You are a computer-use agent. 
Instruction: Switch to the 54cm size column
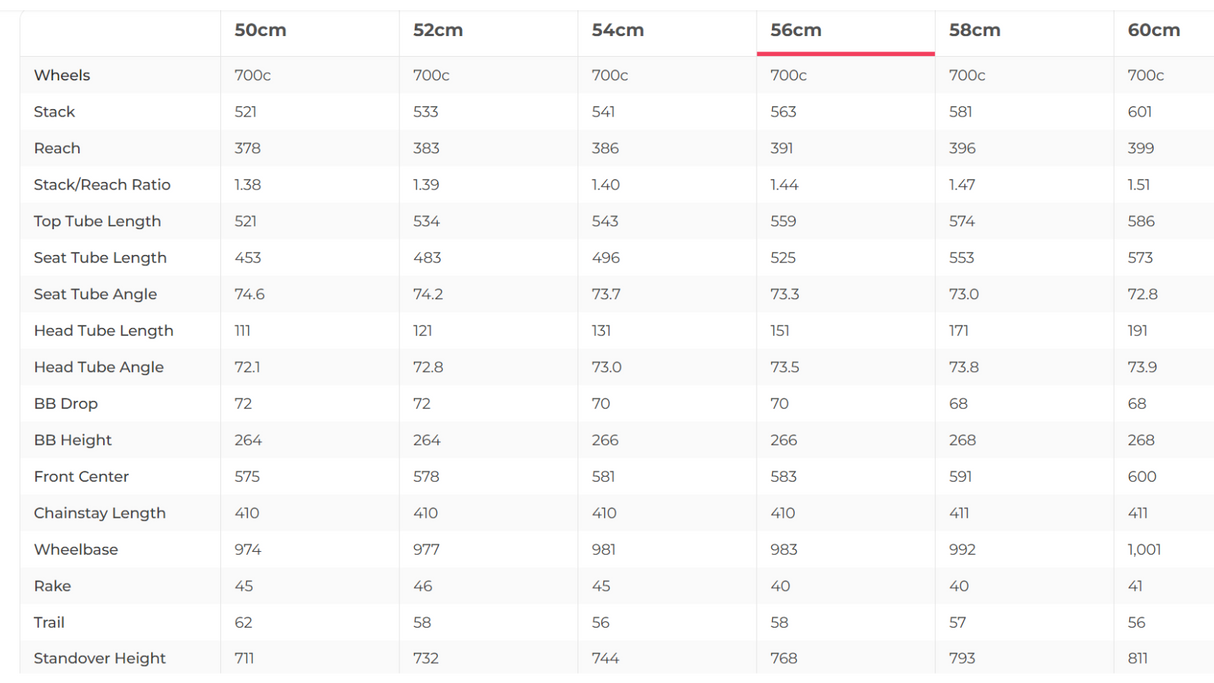[617, 30]
